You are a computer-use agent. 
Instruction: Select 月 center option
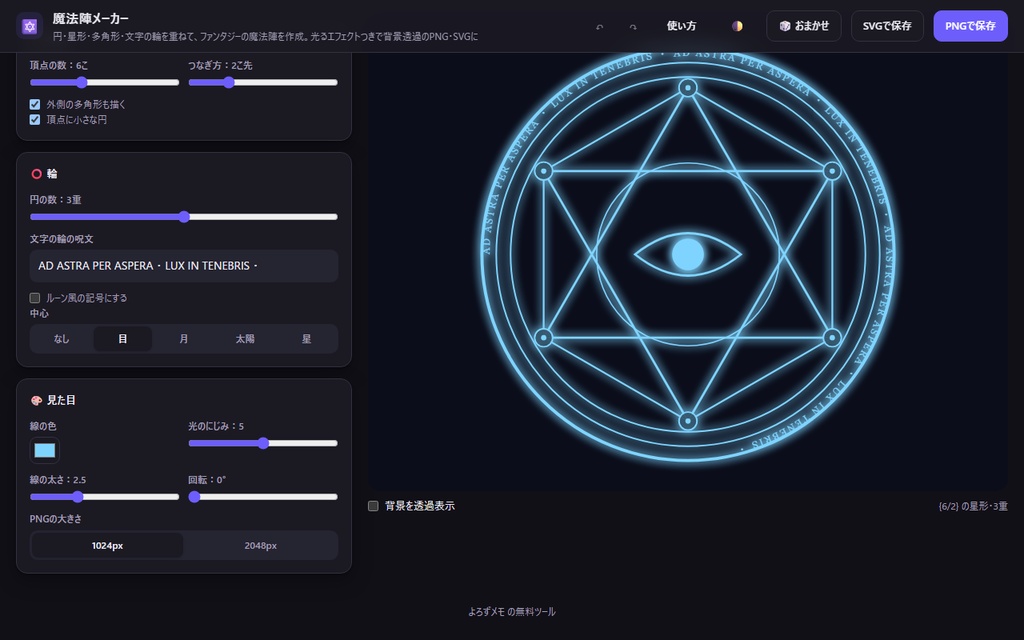pos(184,339)
